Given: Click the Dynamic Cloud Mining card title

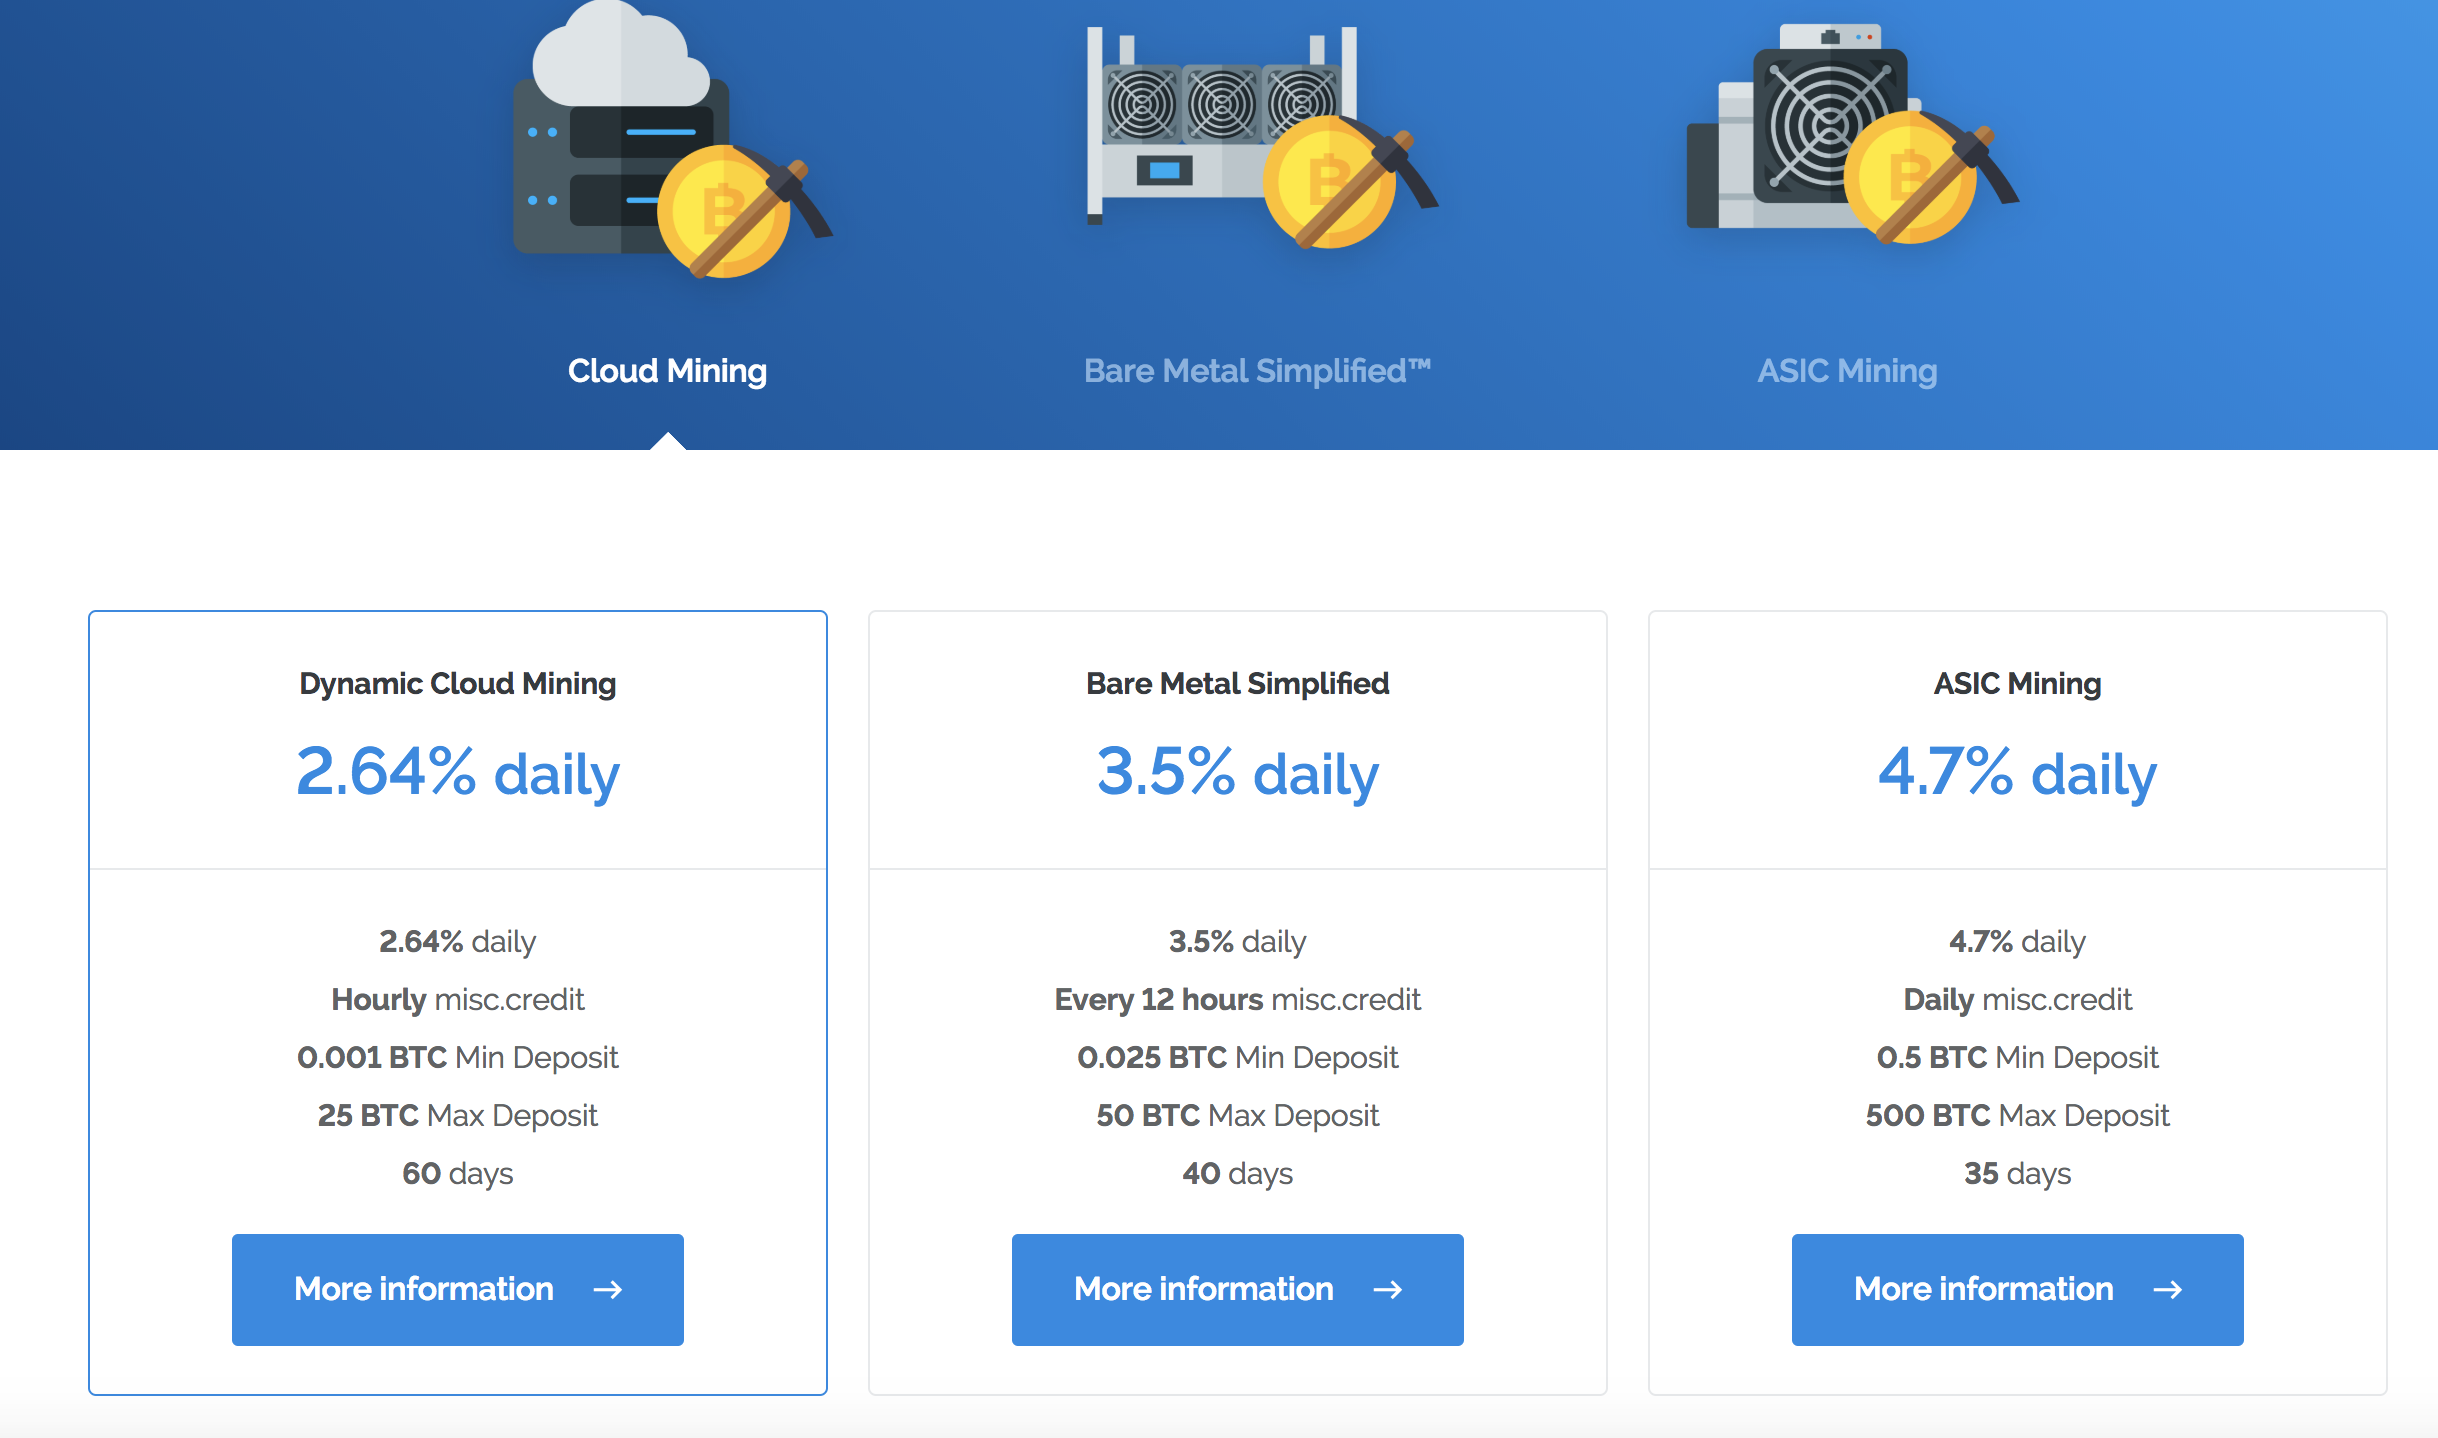Looking at the screenshot, I should [x=457, y=683].
